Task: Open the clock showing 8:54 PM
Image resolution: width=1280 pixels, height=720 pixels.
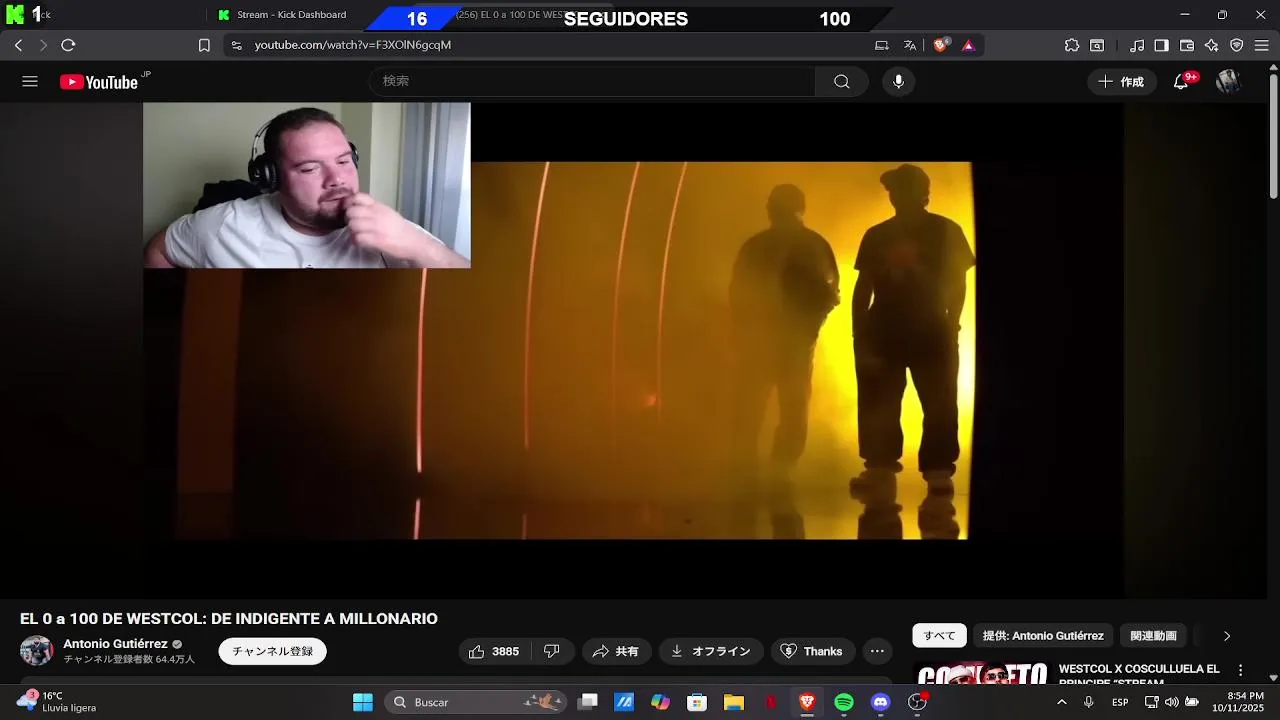Action: coord(1238,702)
